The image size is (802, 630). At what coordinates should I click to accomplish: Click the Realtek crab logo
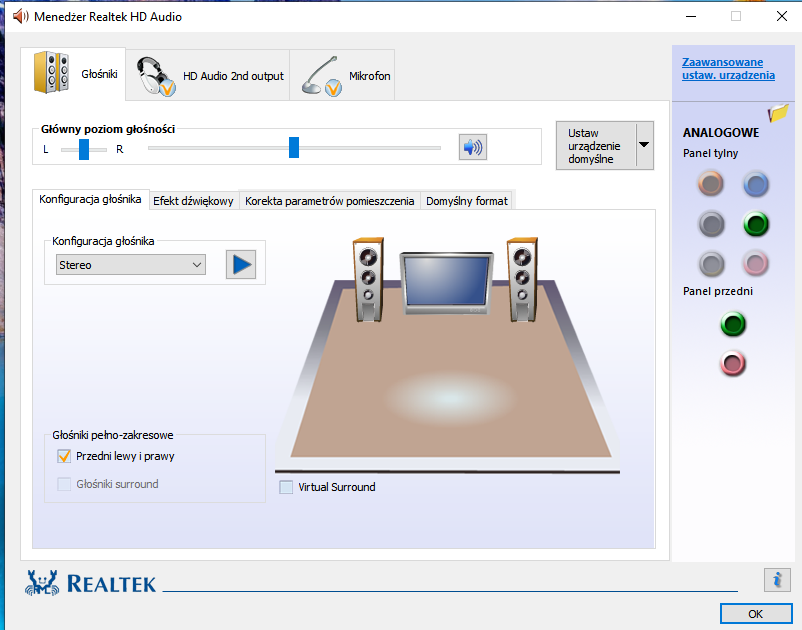[x=42, y=583]
